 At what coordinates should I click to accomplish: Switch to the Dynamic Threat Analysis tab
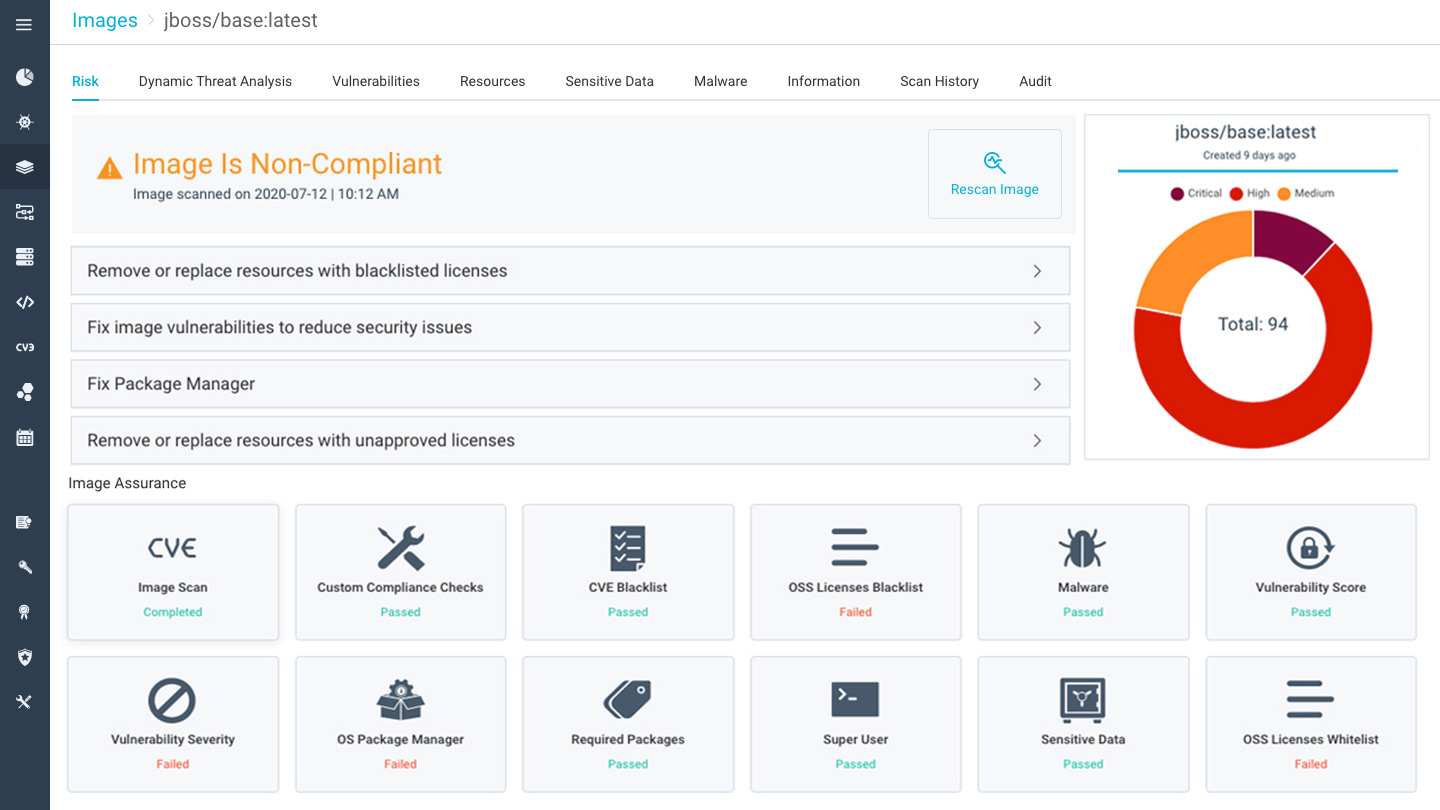click(215, 81)
